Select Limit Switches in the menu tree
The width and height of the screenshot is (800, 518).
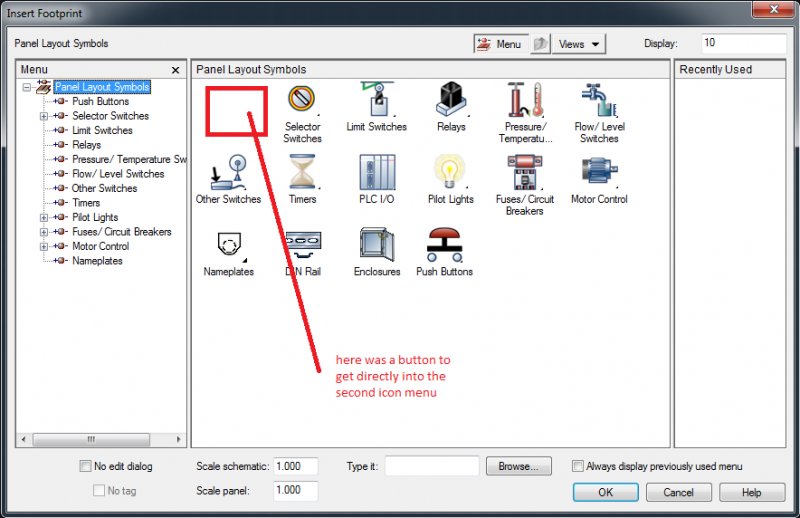102,131
